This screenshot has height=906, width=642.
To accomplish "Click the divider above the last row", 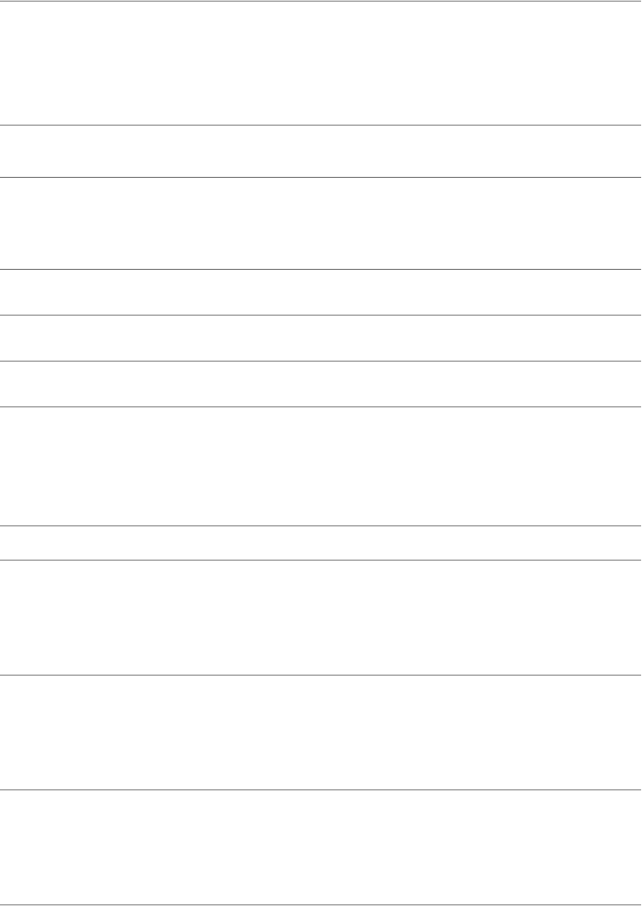I will 320,790.
